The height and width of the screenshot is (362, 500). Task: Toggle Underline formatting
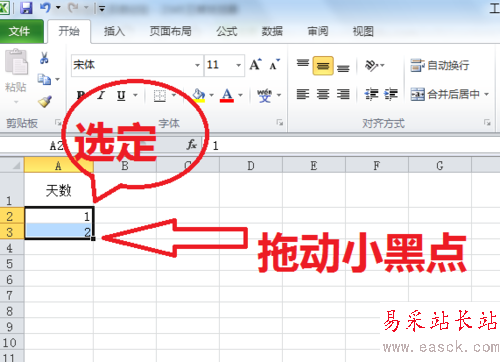point(121,96)
